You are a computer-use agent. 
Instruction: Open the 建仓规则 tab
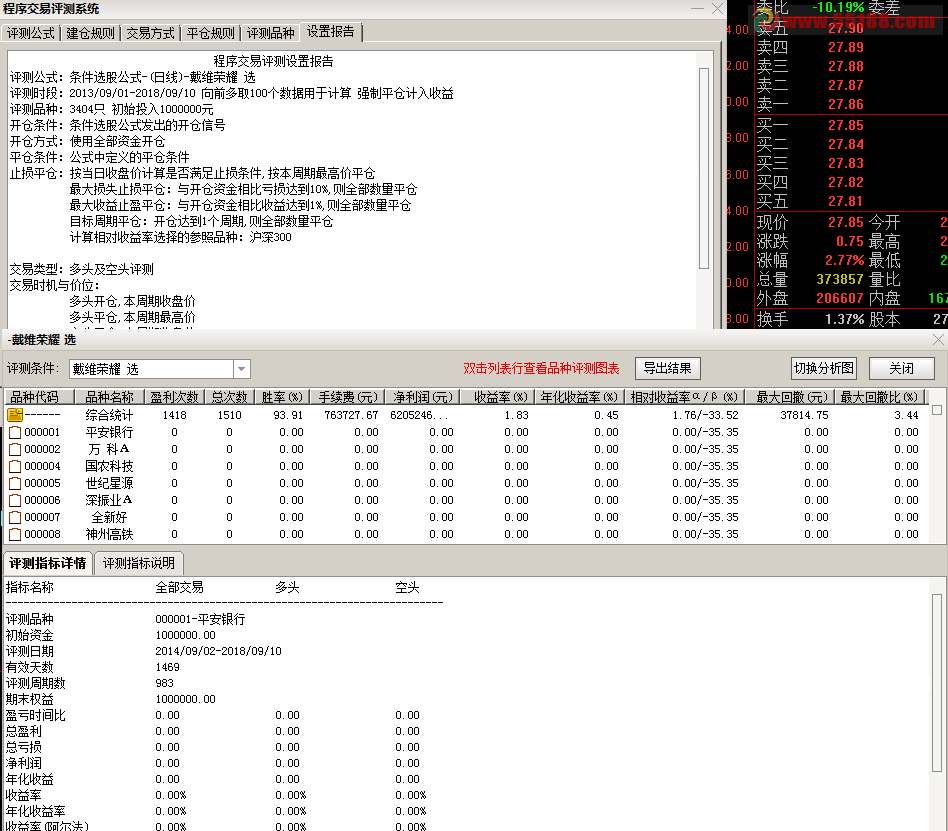point(91,33)
